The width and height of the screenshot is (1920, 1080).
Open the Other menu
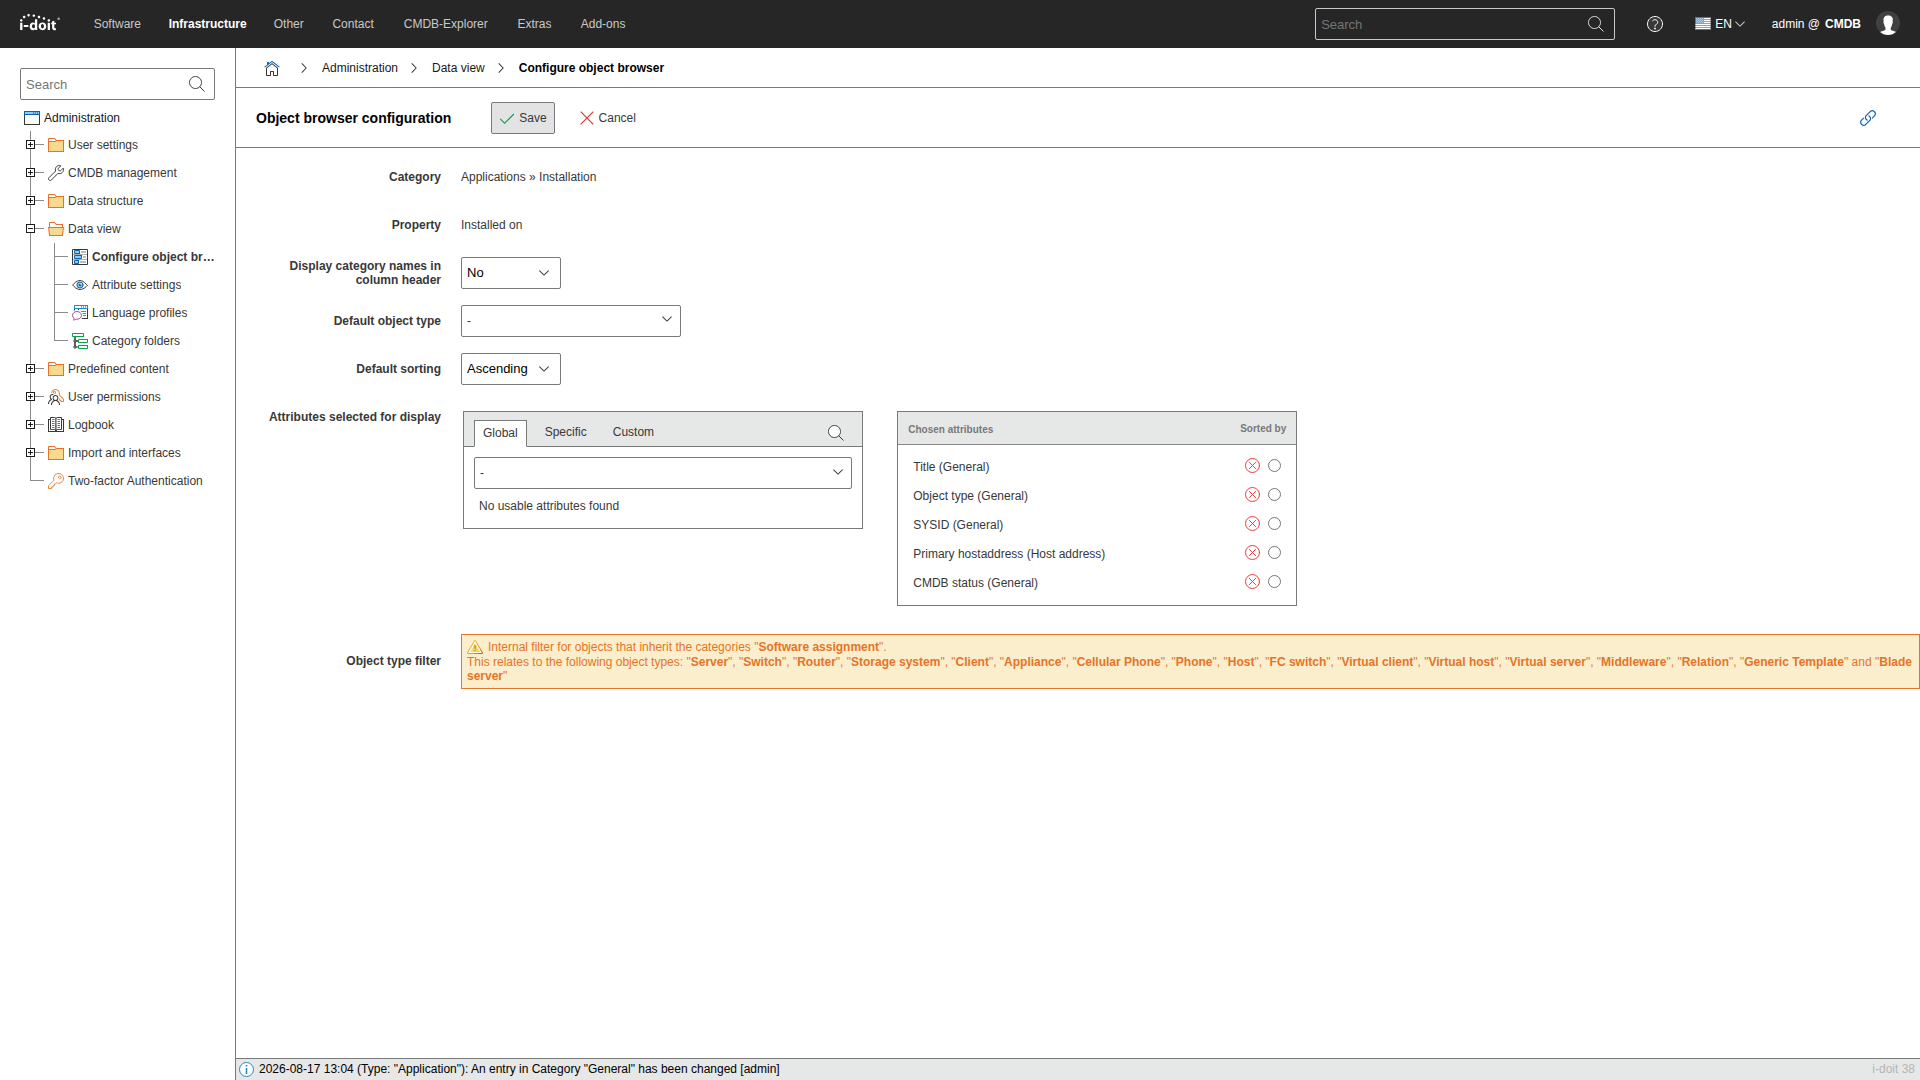coord(289,24)
